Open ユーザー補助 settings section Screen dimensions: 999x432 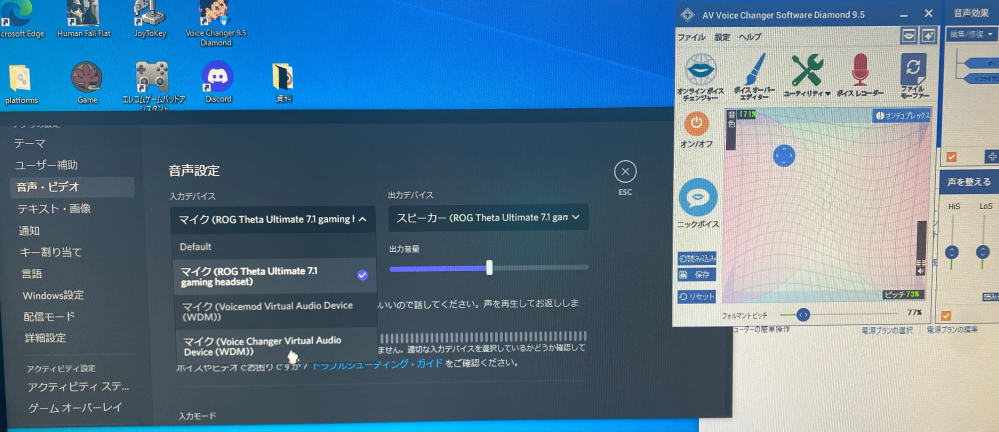(x=47, y=165)
